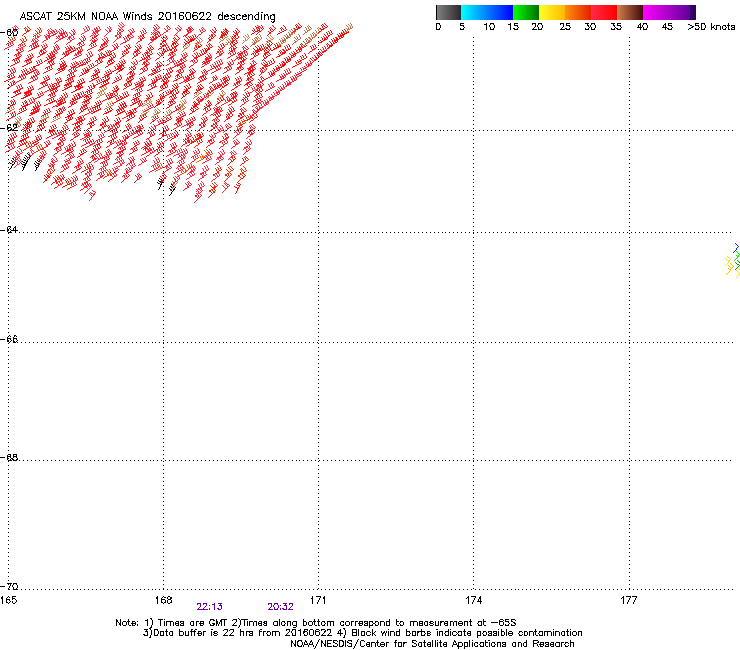Viewport: 740px width, 650px height.
Task: Click the -60 latitude axis label
Action: 9,33
